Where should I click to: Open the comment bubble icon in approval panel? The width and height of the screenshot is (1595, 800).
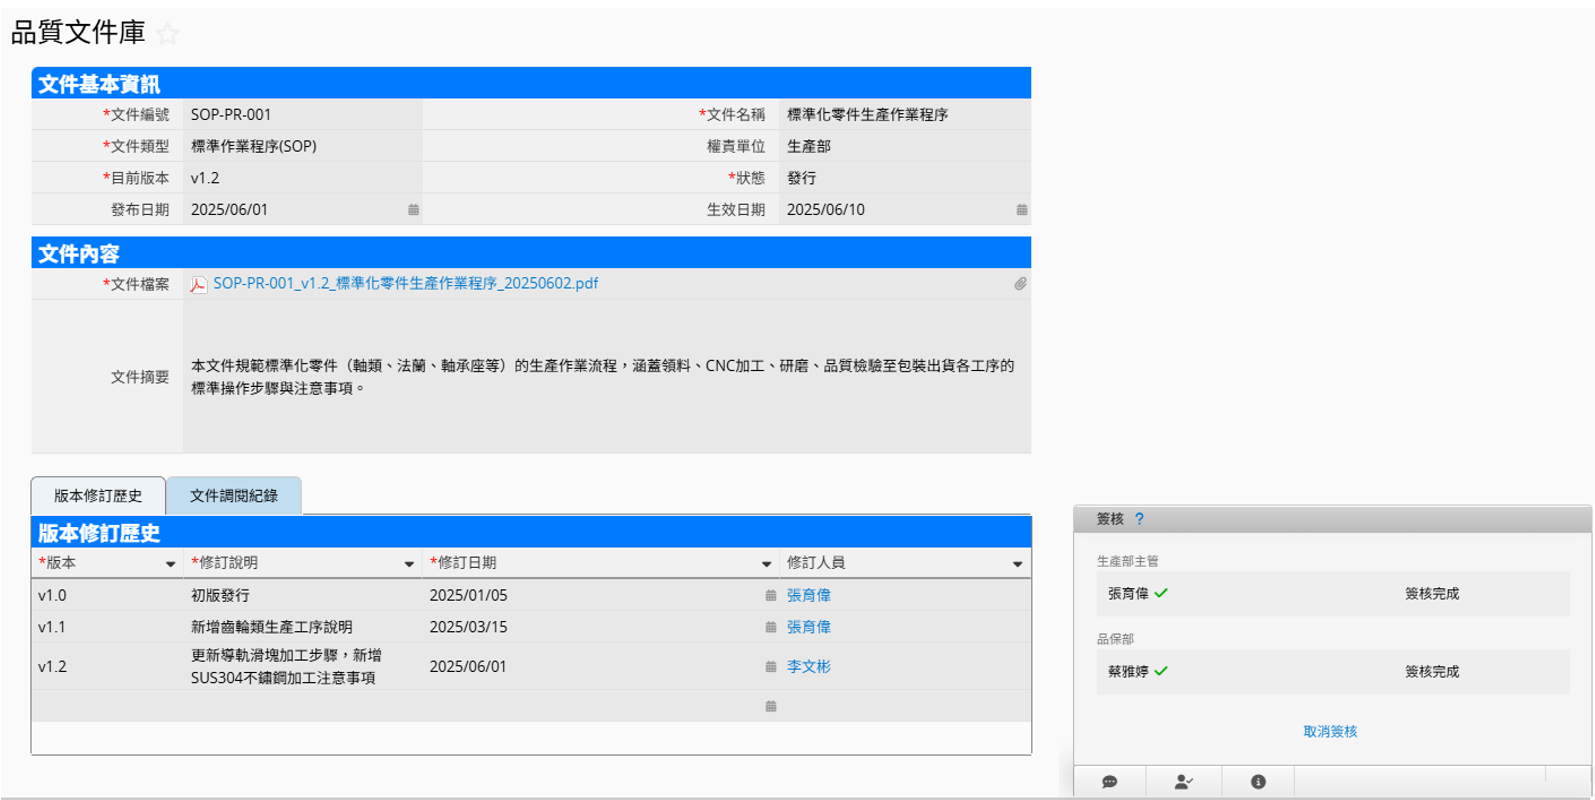[1109, 782]
